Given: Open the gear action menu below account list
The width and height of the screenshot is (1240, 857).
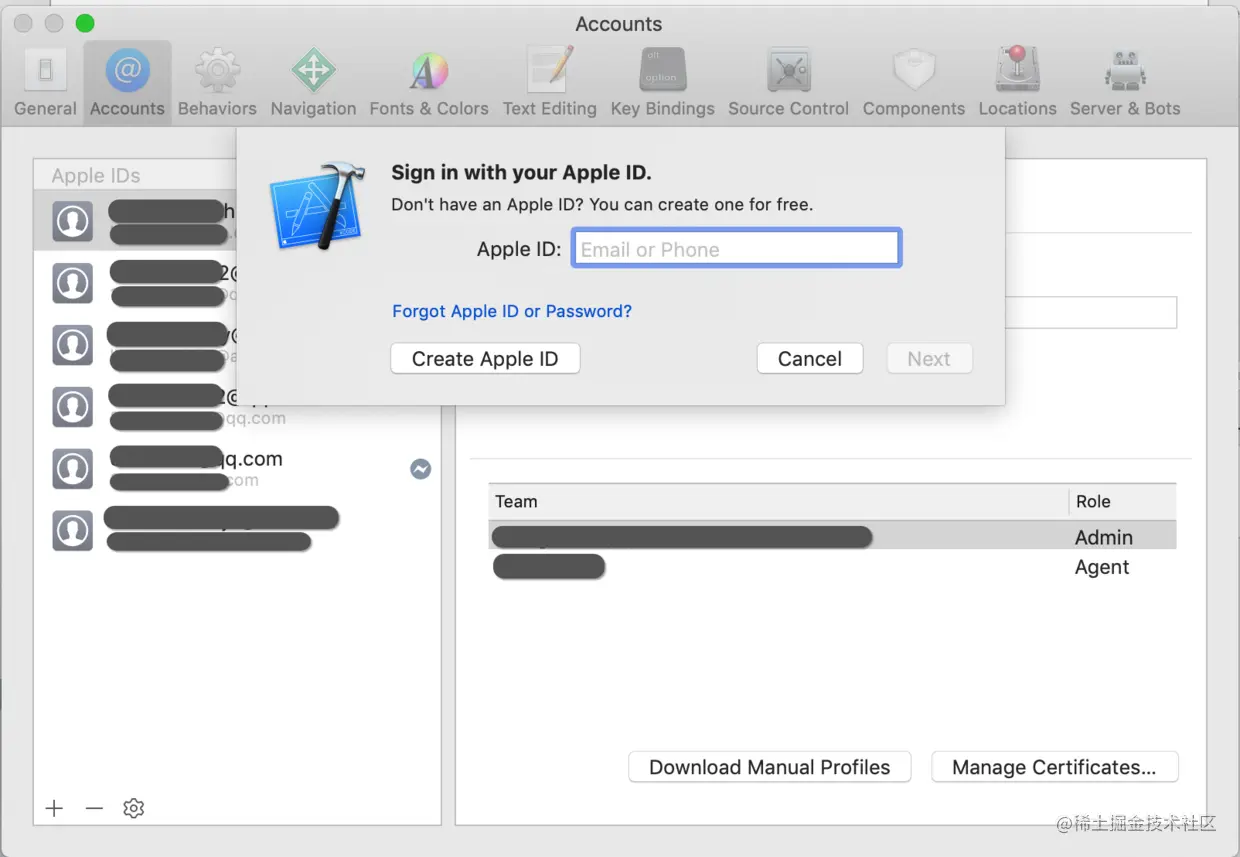Looking at the screenshot, I should [134, 808].
